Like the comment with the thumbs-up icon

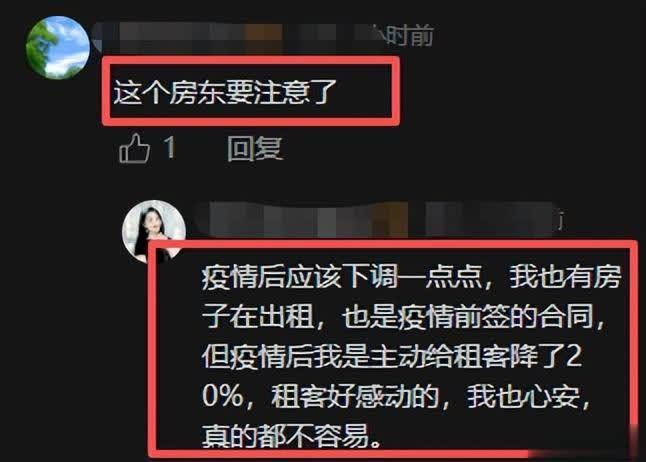click(134, 148)
